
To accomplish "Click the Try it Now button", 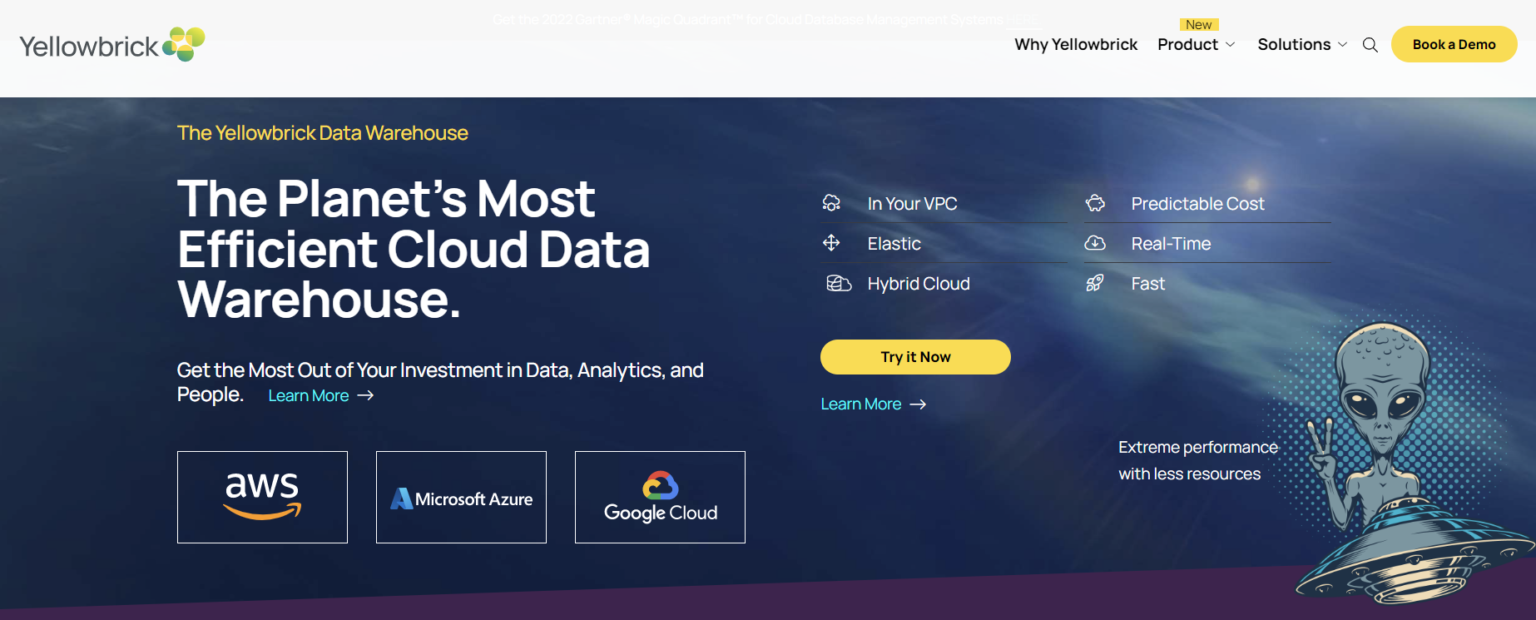I will (915, 357).
